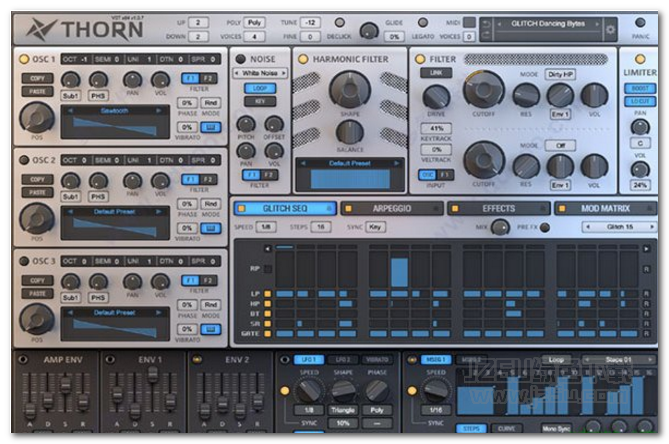Click OSC 2 vibrato wave icon

click(210, 228)
